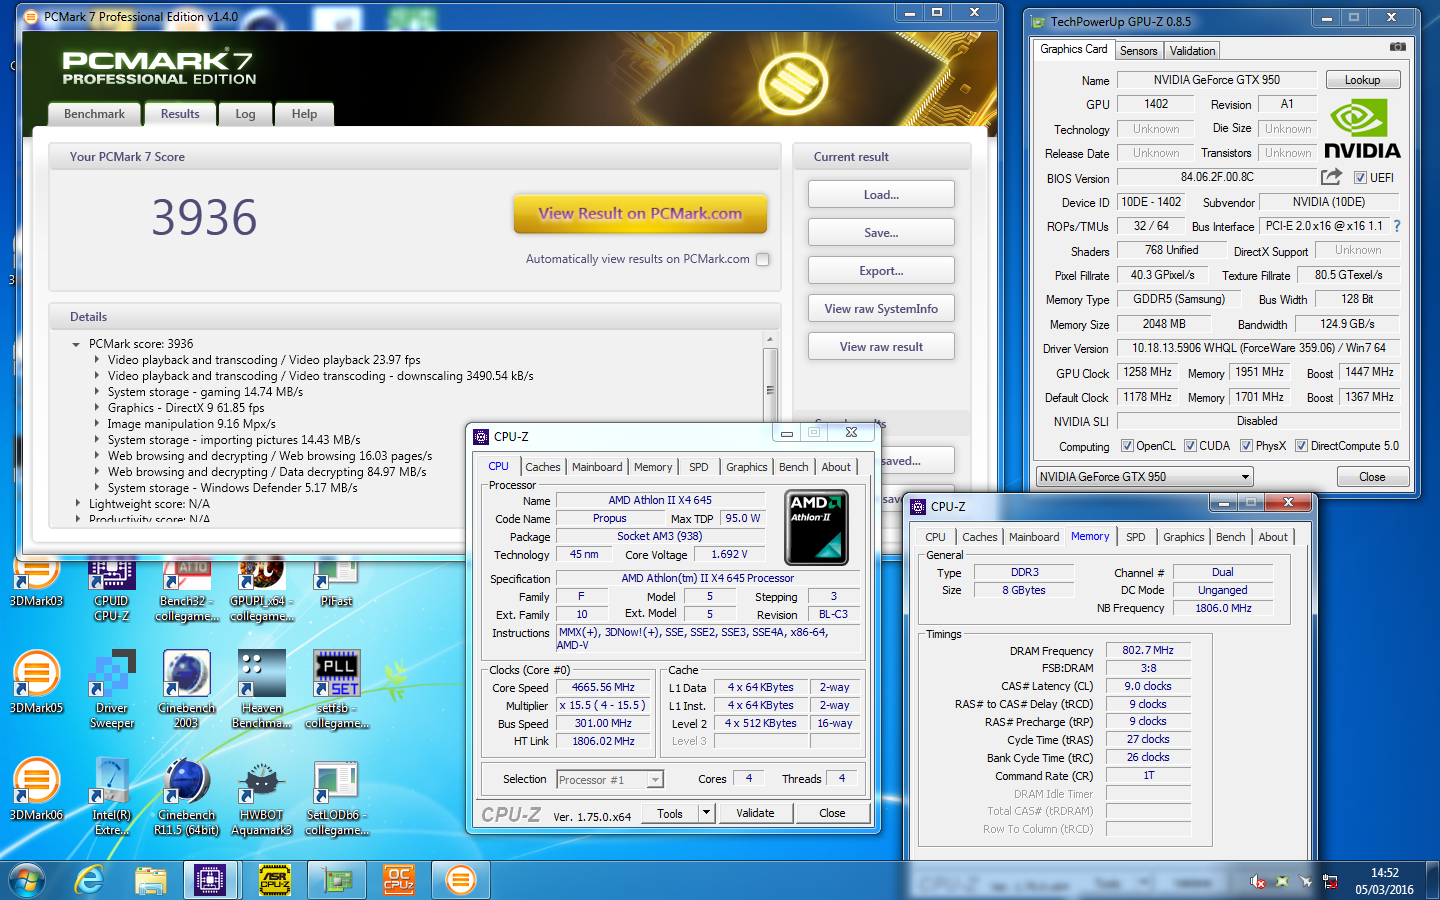Screen dimensions: 1440x900
Task: Expand the Video playback 23.97 fps item
Action: pos(97,360)
